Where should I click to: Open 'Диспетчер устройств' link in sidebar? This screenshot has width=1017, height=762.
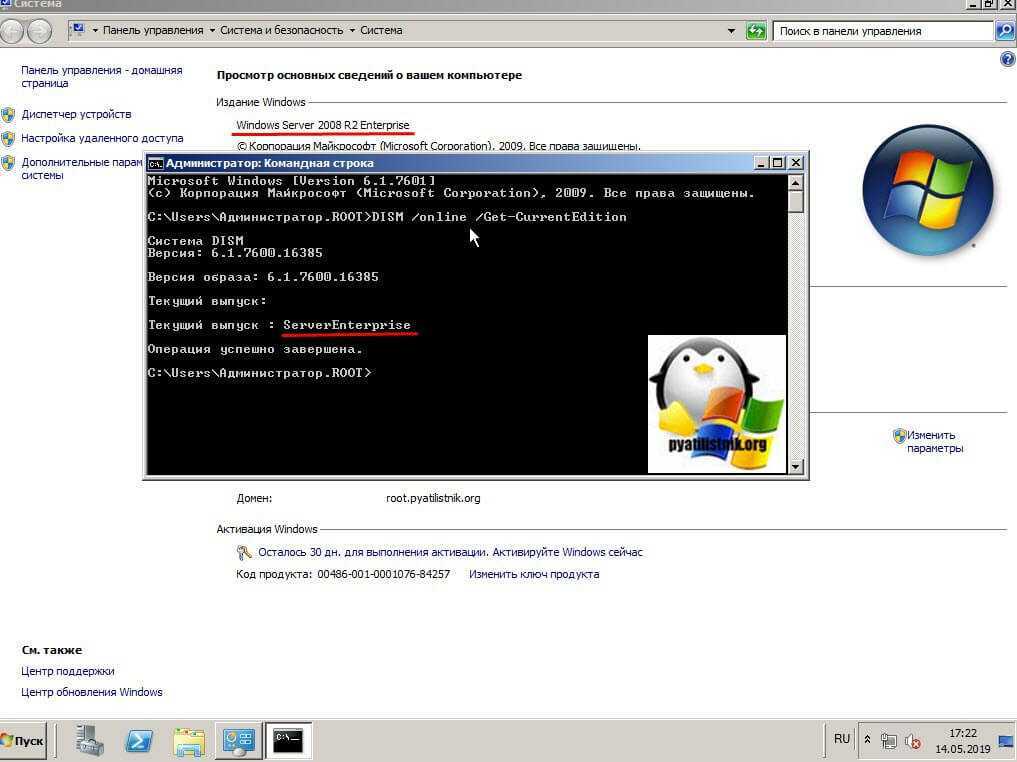tap(76, 114)
